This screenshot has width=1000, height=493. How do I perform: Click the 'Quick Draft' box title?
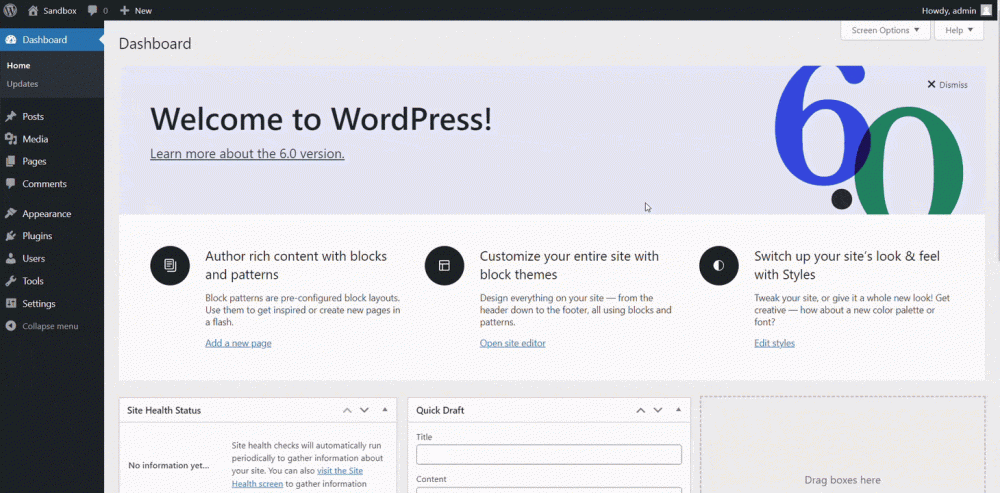440,410
